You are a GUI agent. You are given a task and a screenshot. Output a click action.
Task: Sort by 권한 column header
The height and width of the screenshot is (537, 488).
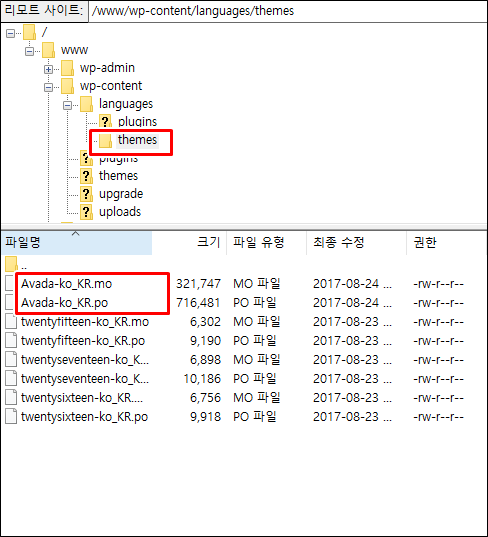(447, 243)
